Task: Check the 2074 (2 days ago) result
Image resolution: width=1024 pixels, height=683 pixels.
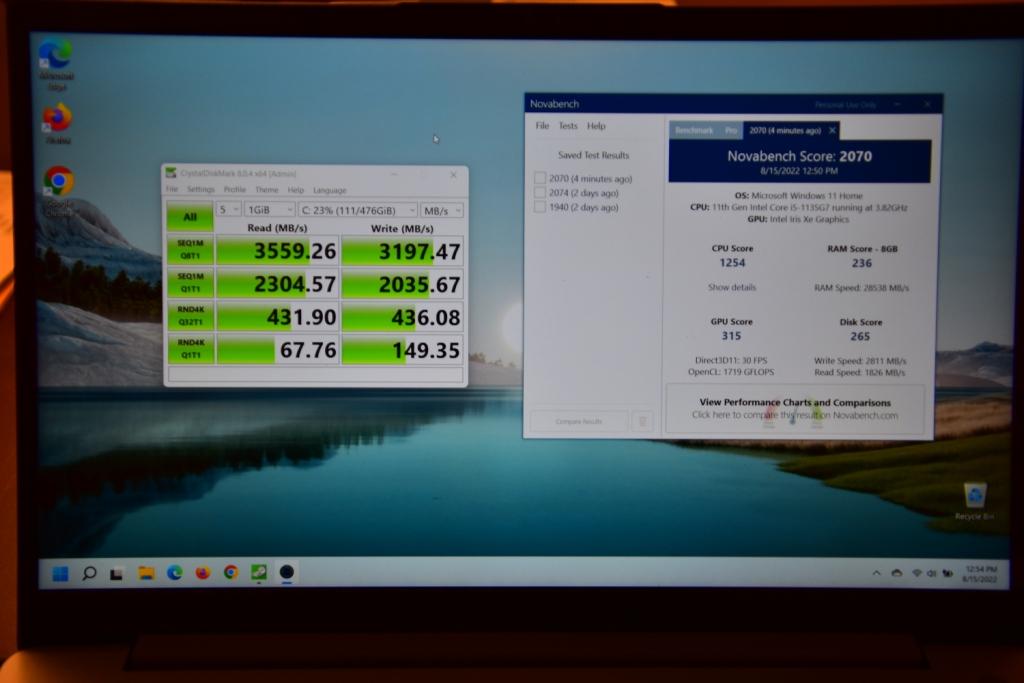Action: pos(540,193)
